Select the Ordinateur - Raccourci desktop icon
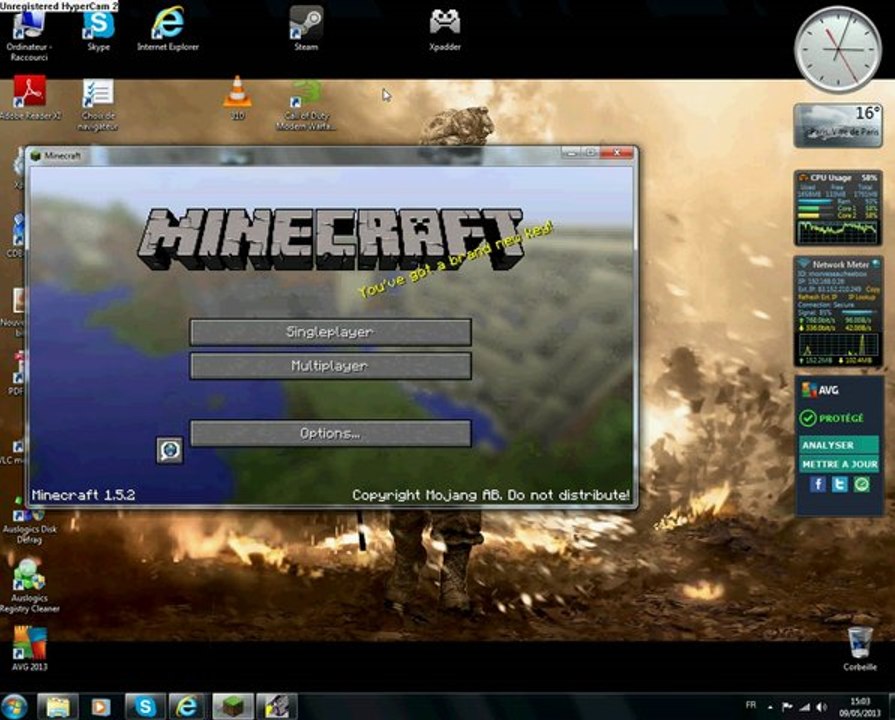 [x=29, y=34]
